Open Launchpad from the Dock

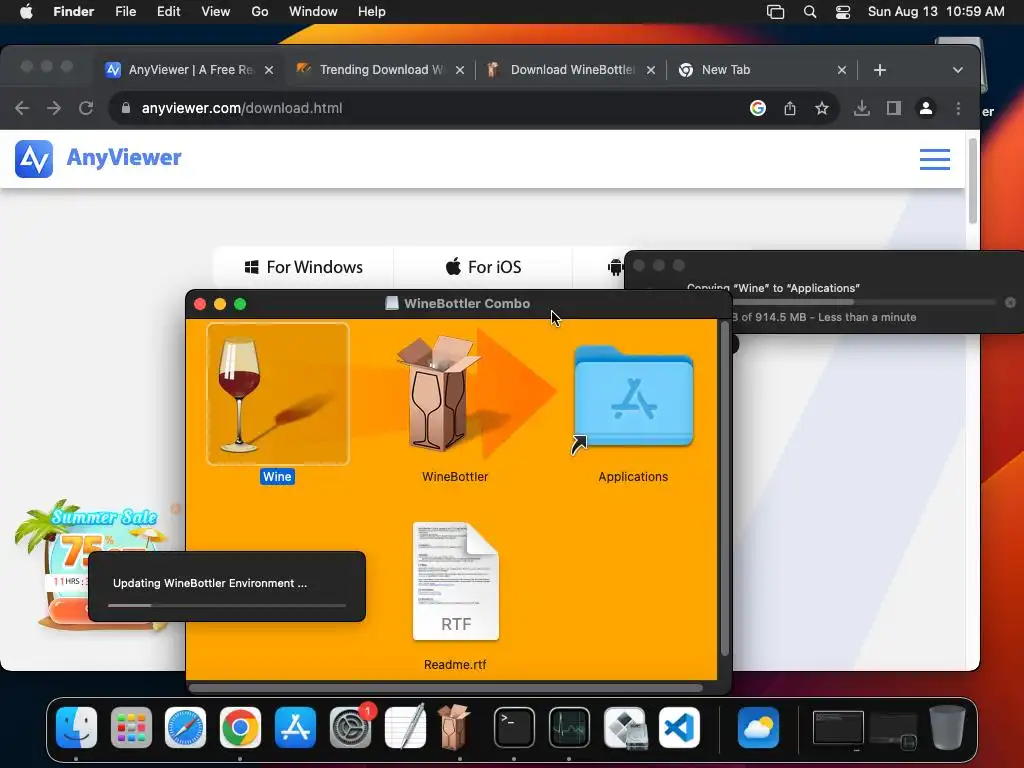click(x=131, y=728)
